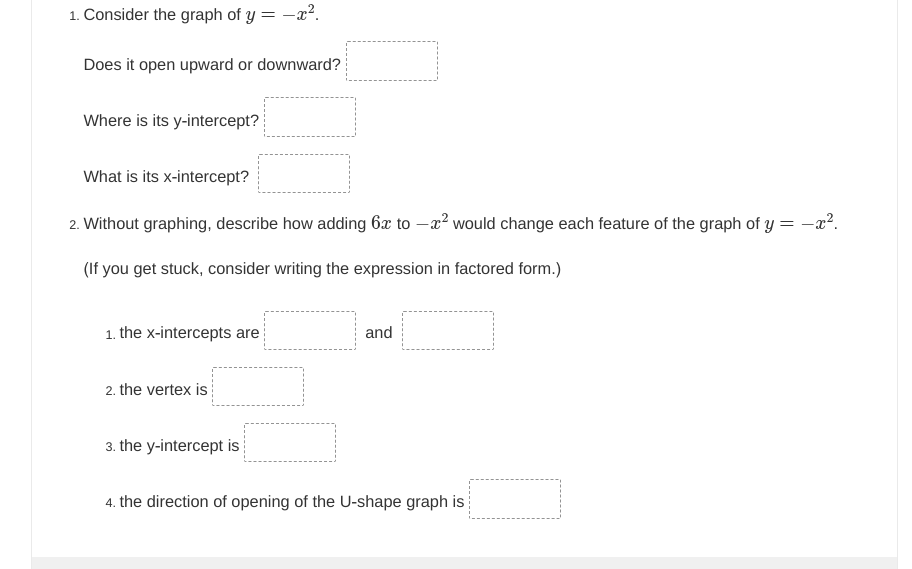The height and width of the screenshot is (569, 912).
Task: Select the "the vertex is" answer box
Action: pyautogui.click(x=257, y=386)
